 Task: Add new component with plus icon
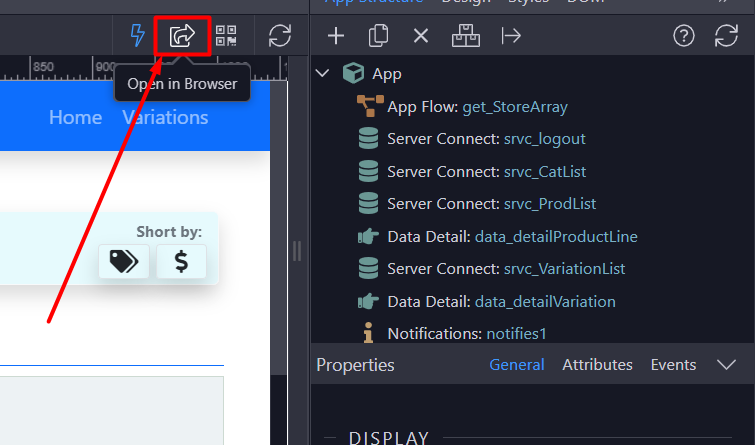pos(336,36)
